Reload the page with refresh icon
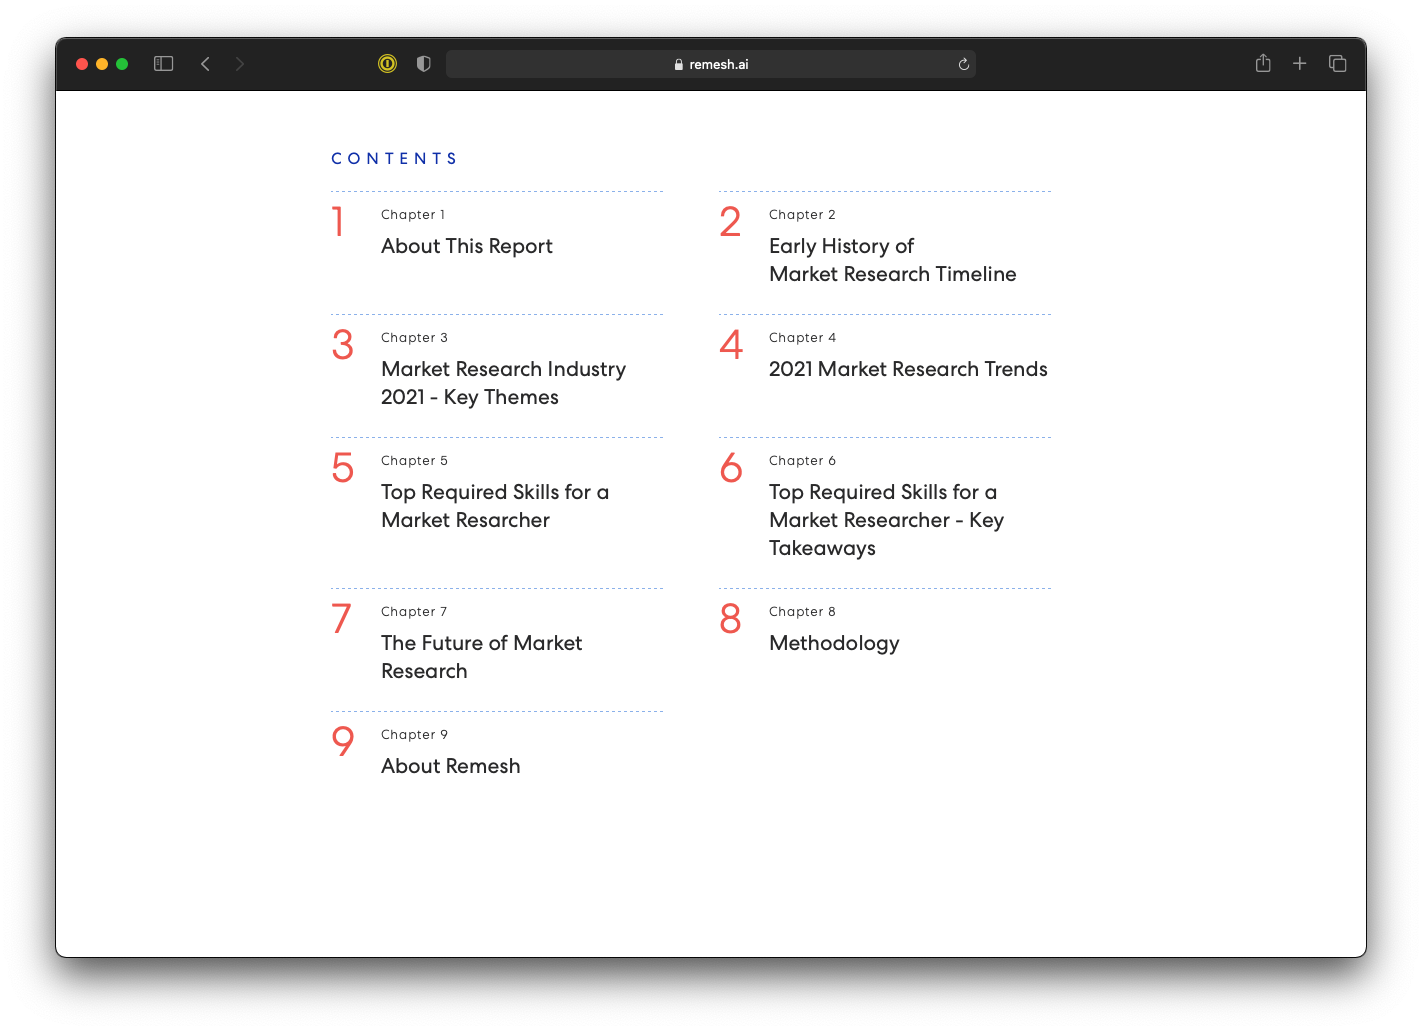Viewport: 1422px width, 1031px height. (x=964, y=64)
